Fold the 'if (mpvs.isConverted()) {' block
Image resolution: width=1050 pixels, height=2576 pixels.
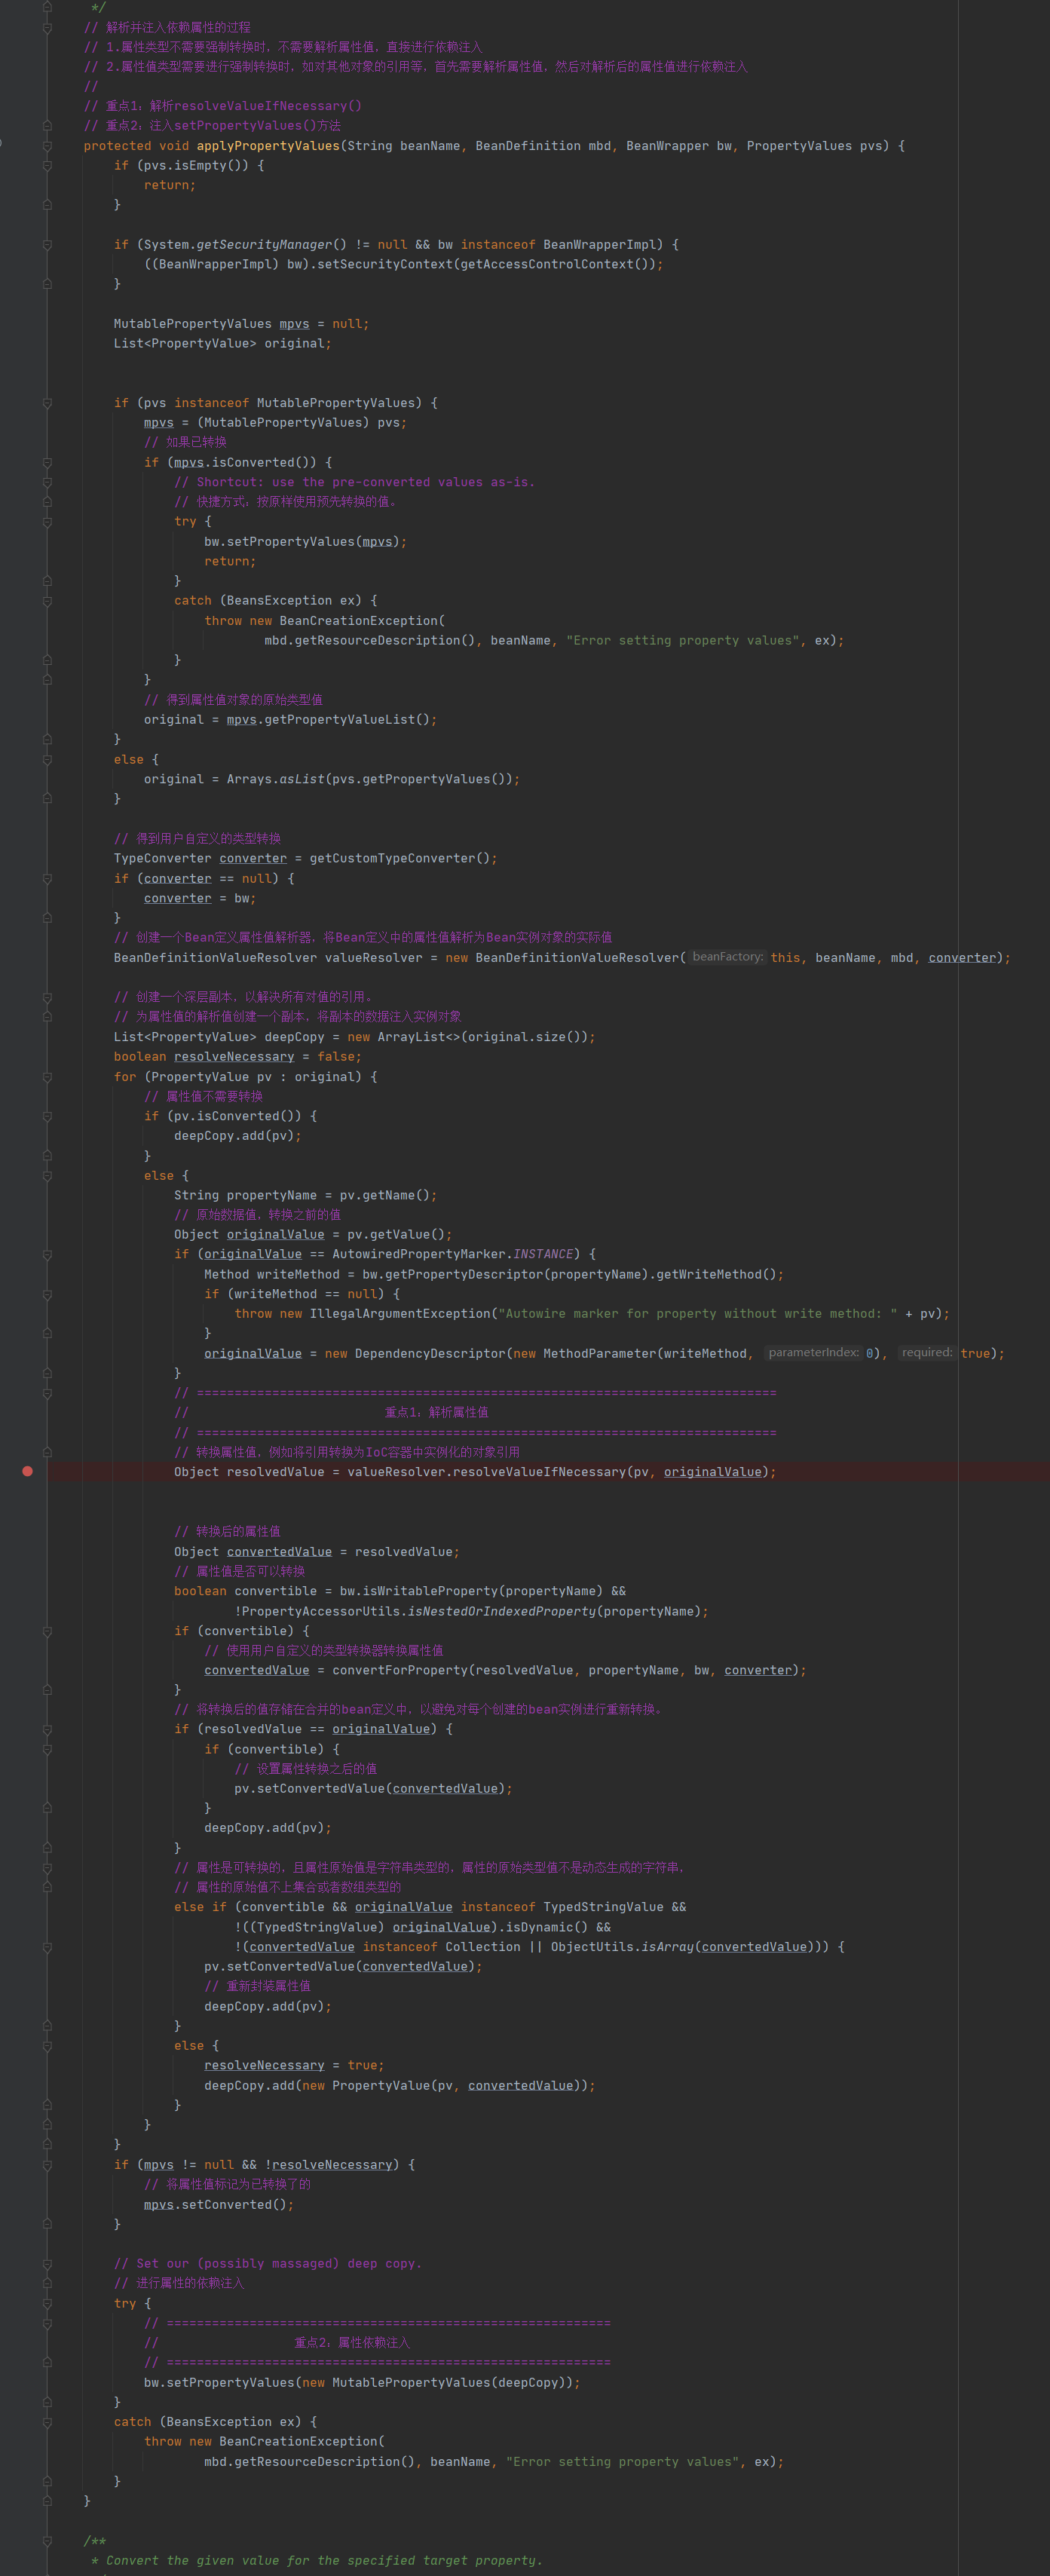(x=47, y=463)
